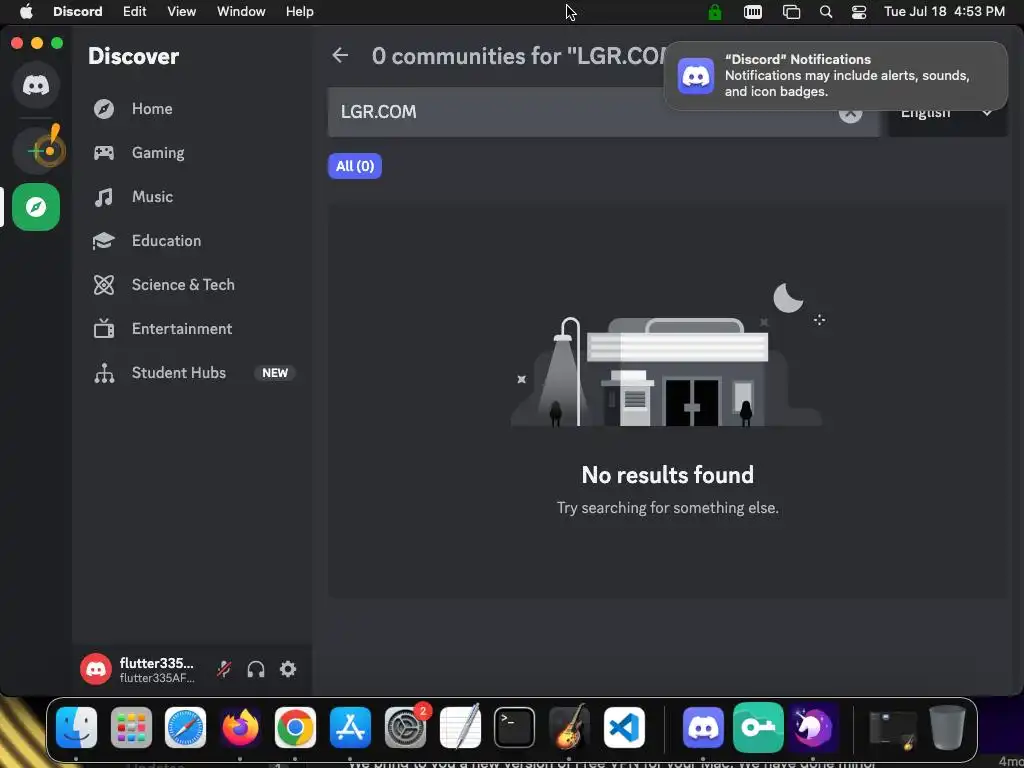Open the Trash in the Dock

pyautogui.click(x=948, y=728)
